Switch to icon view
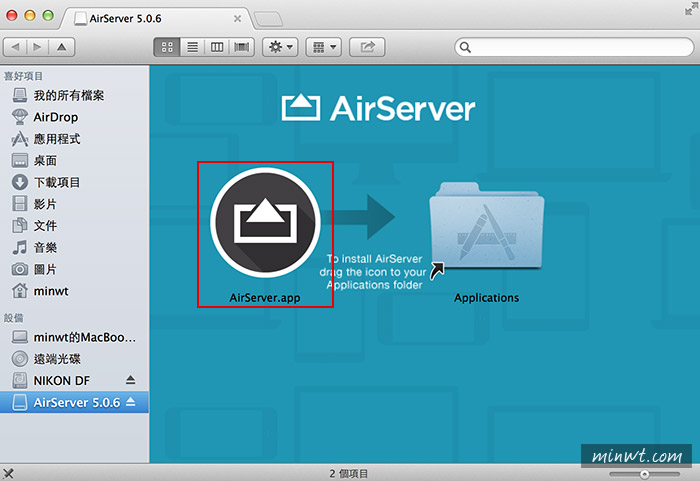The height and width of the screenshot is (481, 700). point(167,47)
